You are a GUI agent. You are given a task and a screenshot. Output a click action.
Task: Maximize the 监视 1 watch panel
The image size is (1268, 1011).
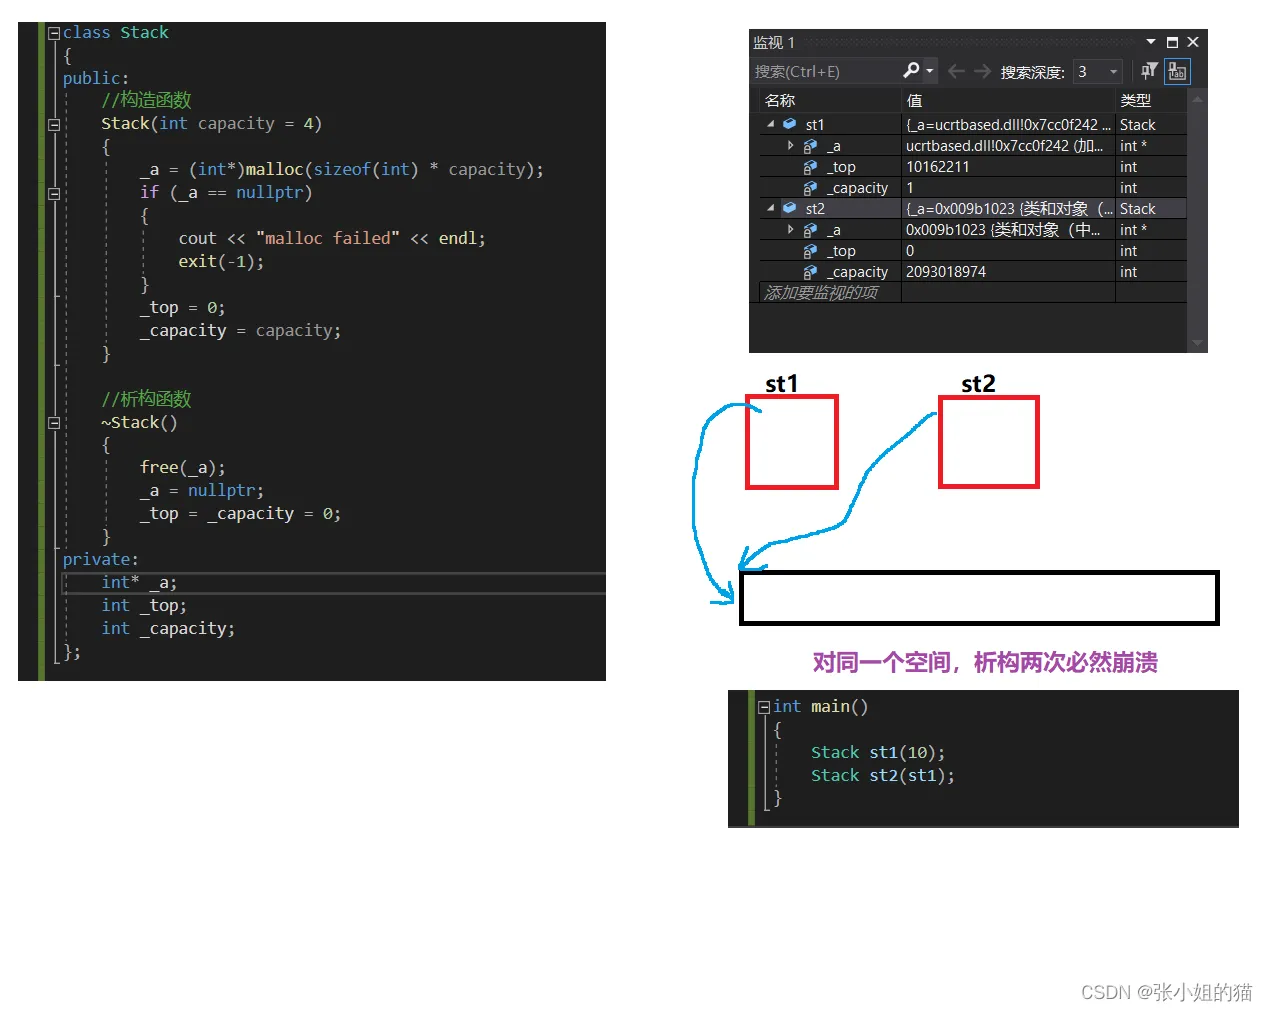click(x=1172, y=42)
